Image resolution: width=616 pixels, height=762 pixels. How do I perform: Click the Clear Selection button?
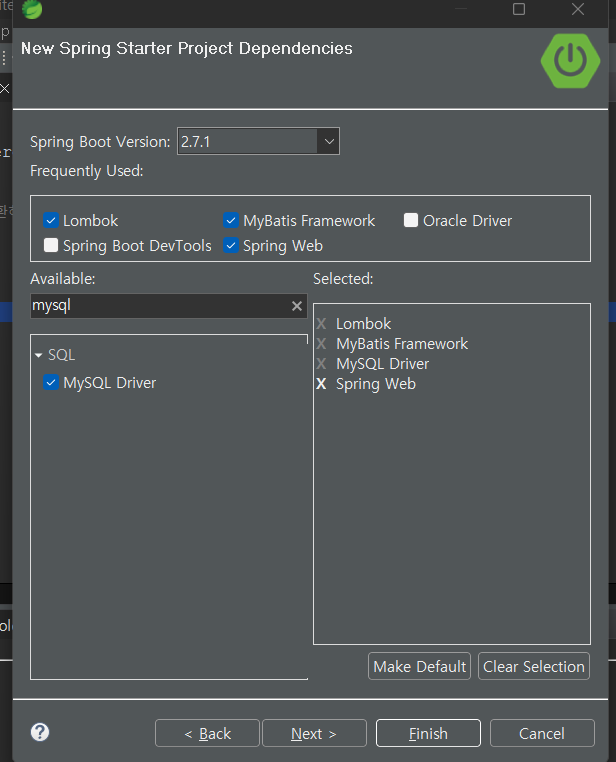click(x=534, y=666)
